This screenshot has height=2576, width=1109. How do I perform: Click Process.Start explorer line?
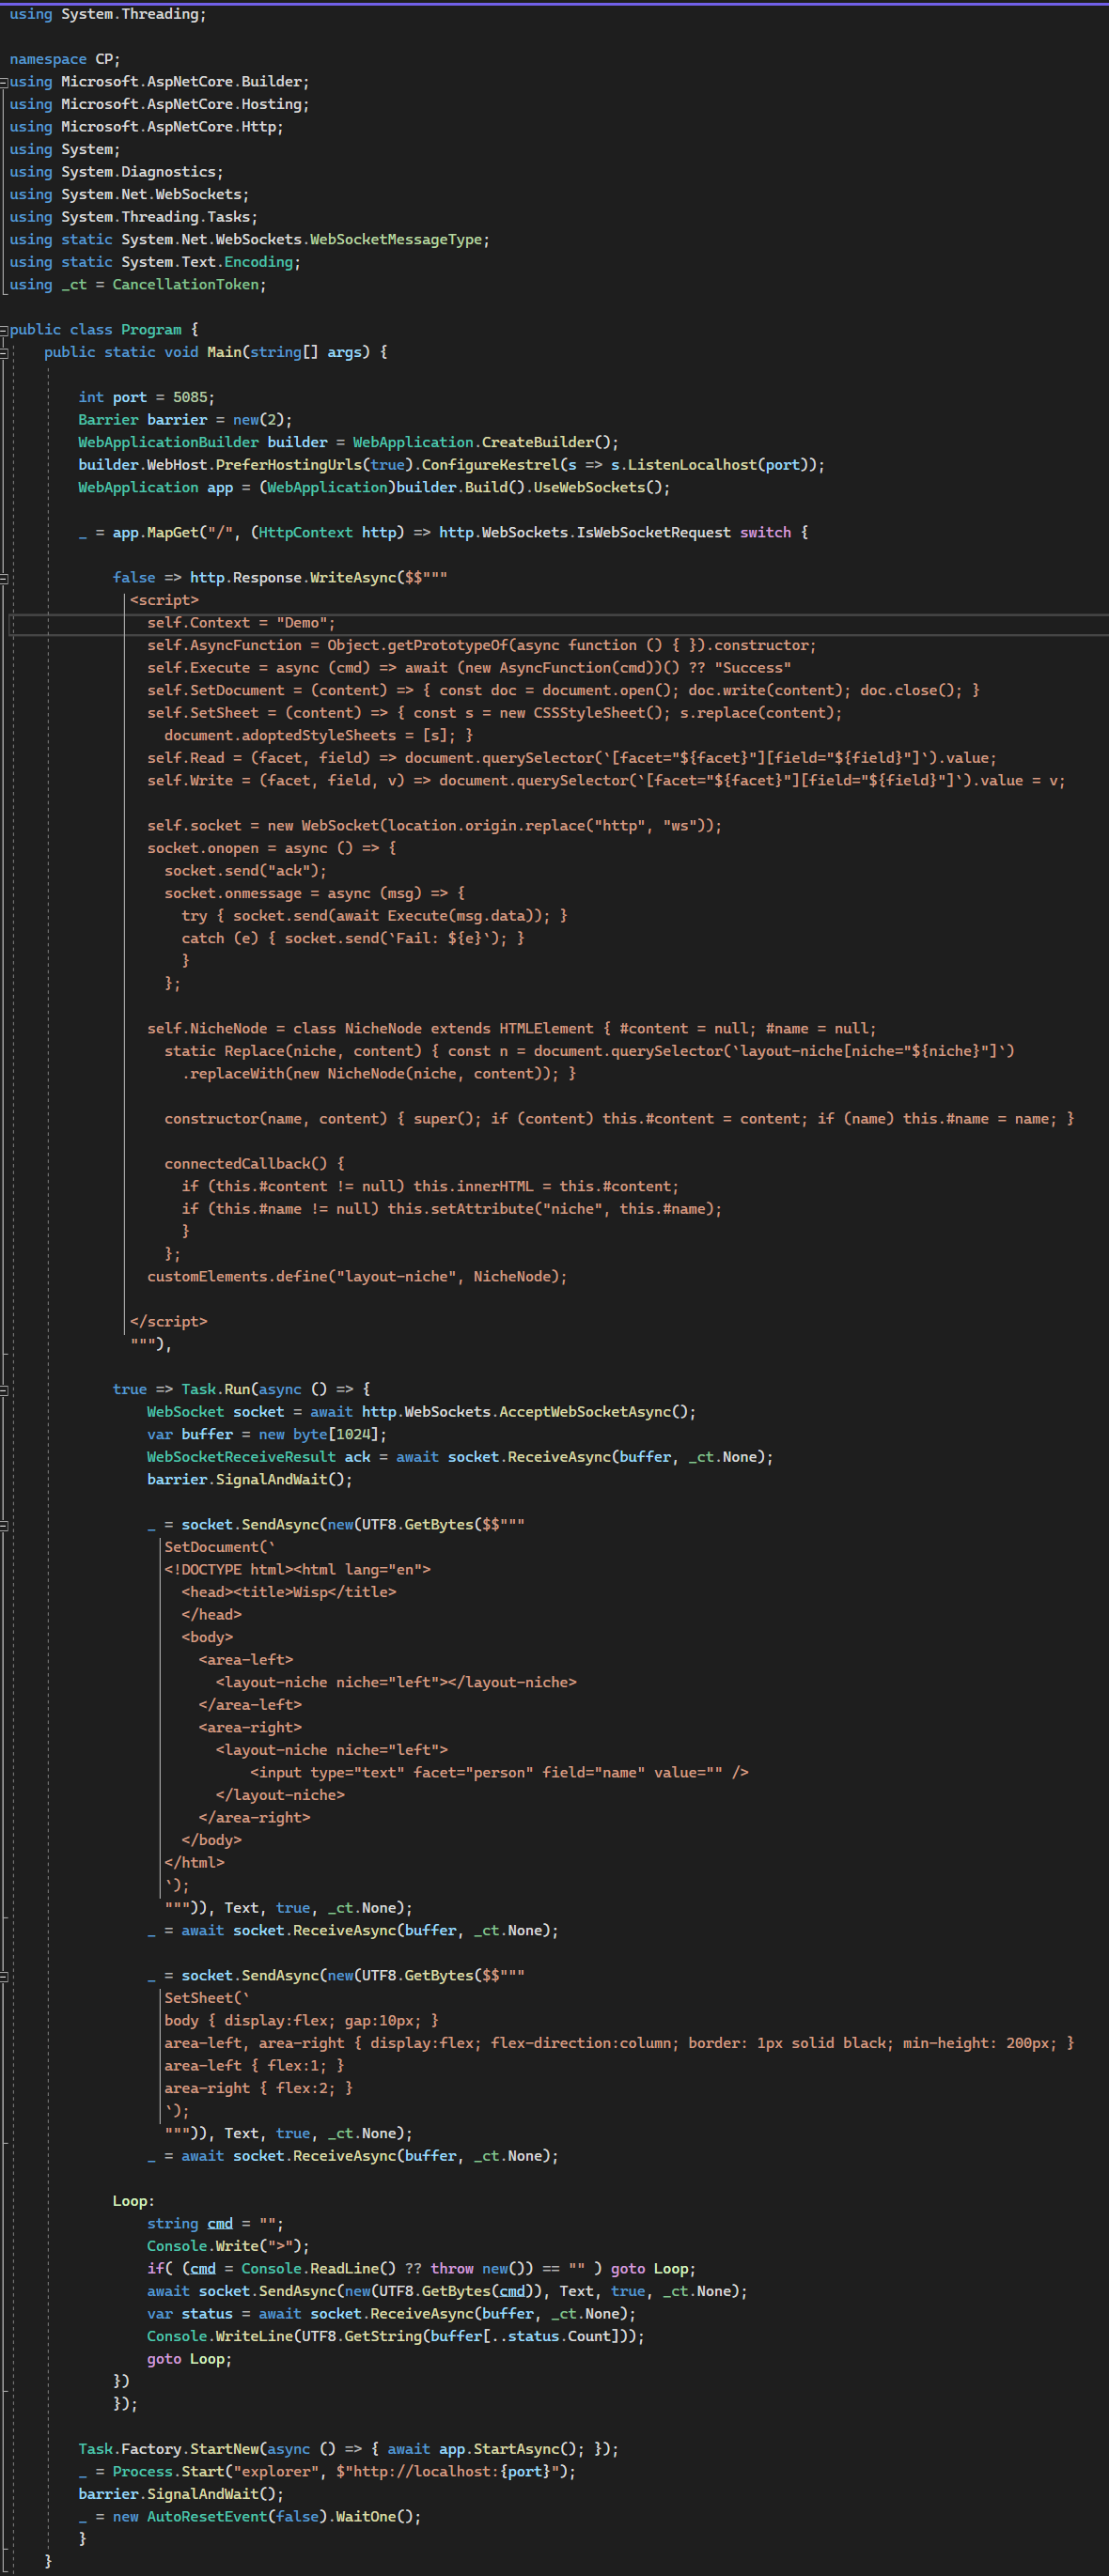pyautogui.click(x=327, y=2471)
